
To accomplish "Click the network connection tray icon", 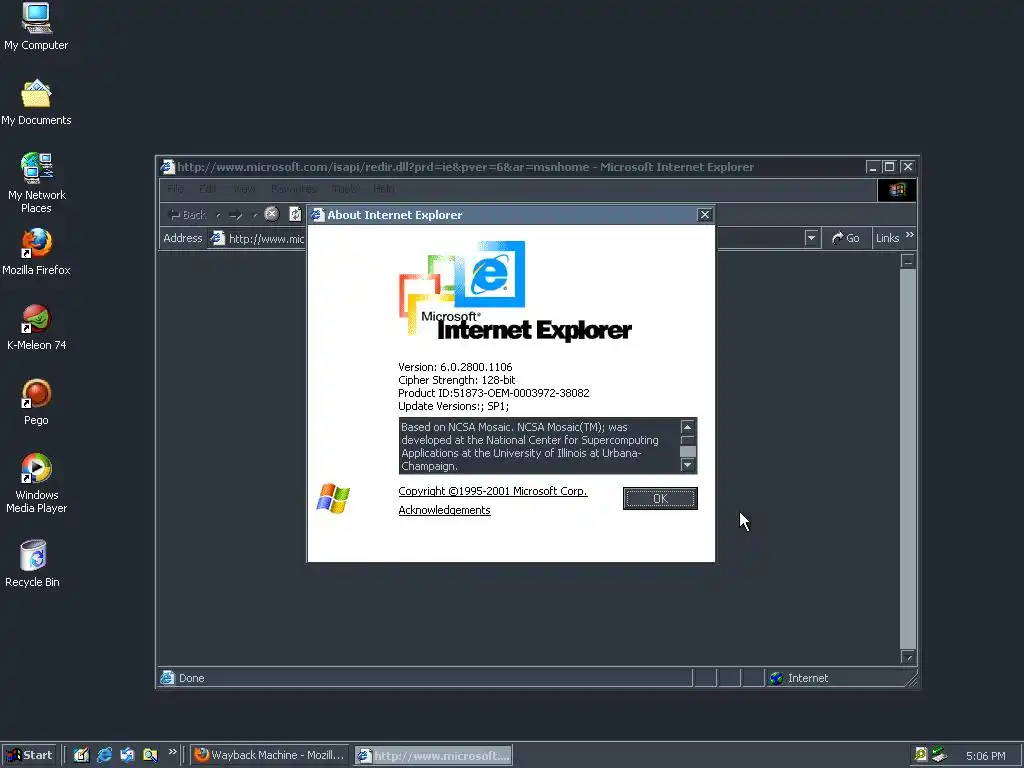I will coord(939,754).
